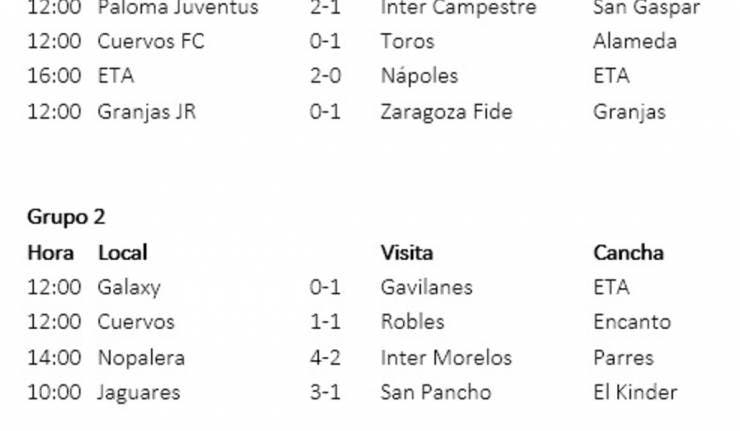Select the Granjas JR local team
This screenshot has width=740, height=431.
click(147, 112)
